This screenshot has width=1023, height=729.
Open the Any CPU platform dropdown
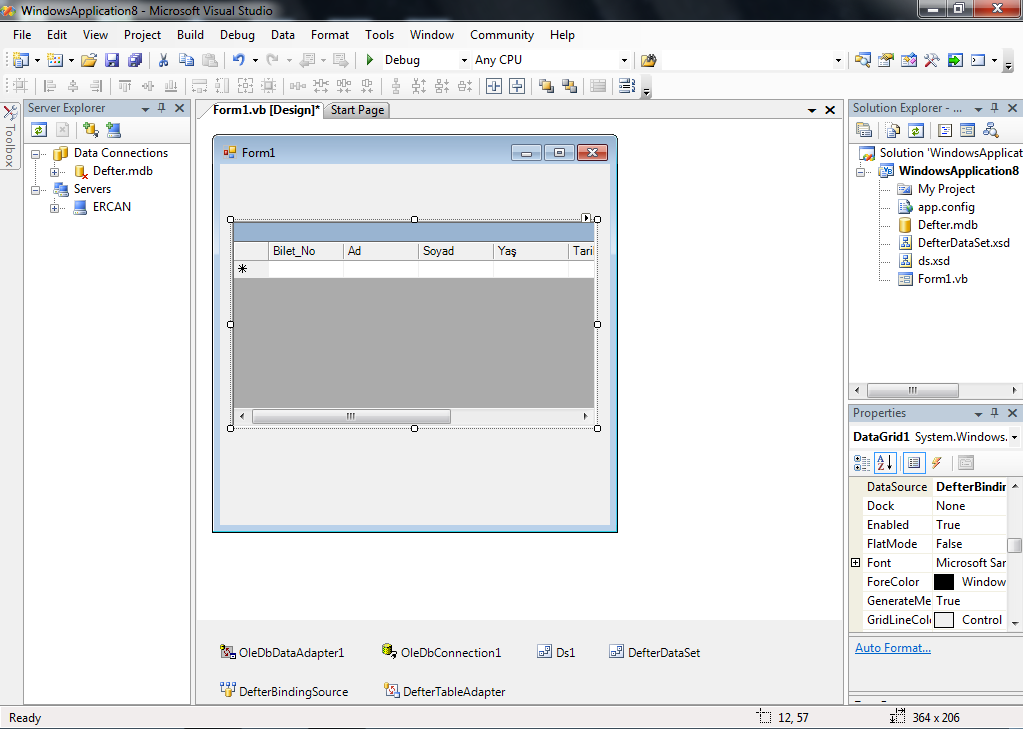click(624, 60)
